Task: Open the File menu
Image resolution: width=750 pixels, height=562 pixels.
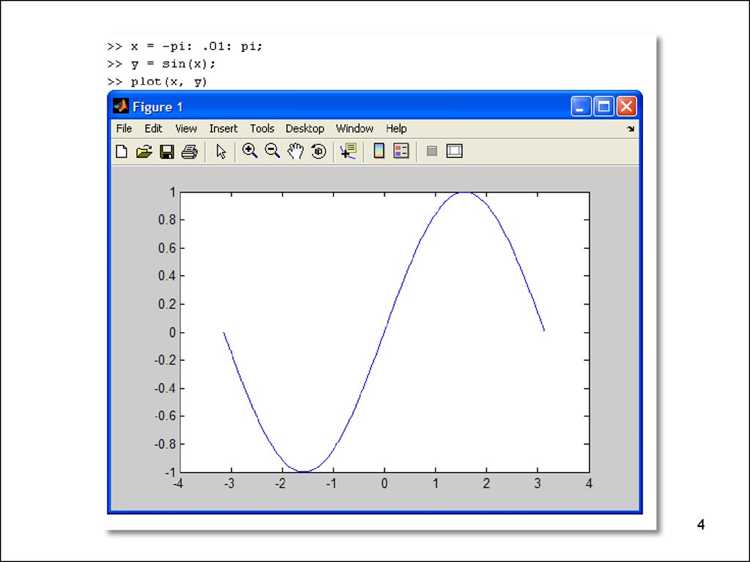Action: coord(124,129)
